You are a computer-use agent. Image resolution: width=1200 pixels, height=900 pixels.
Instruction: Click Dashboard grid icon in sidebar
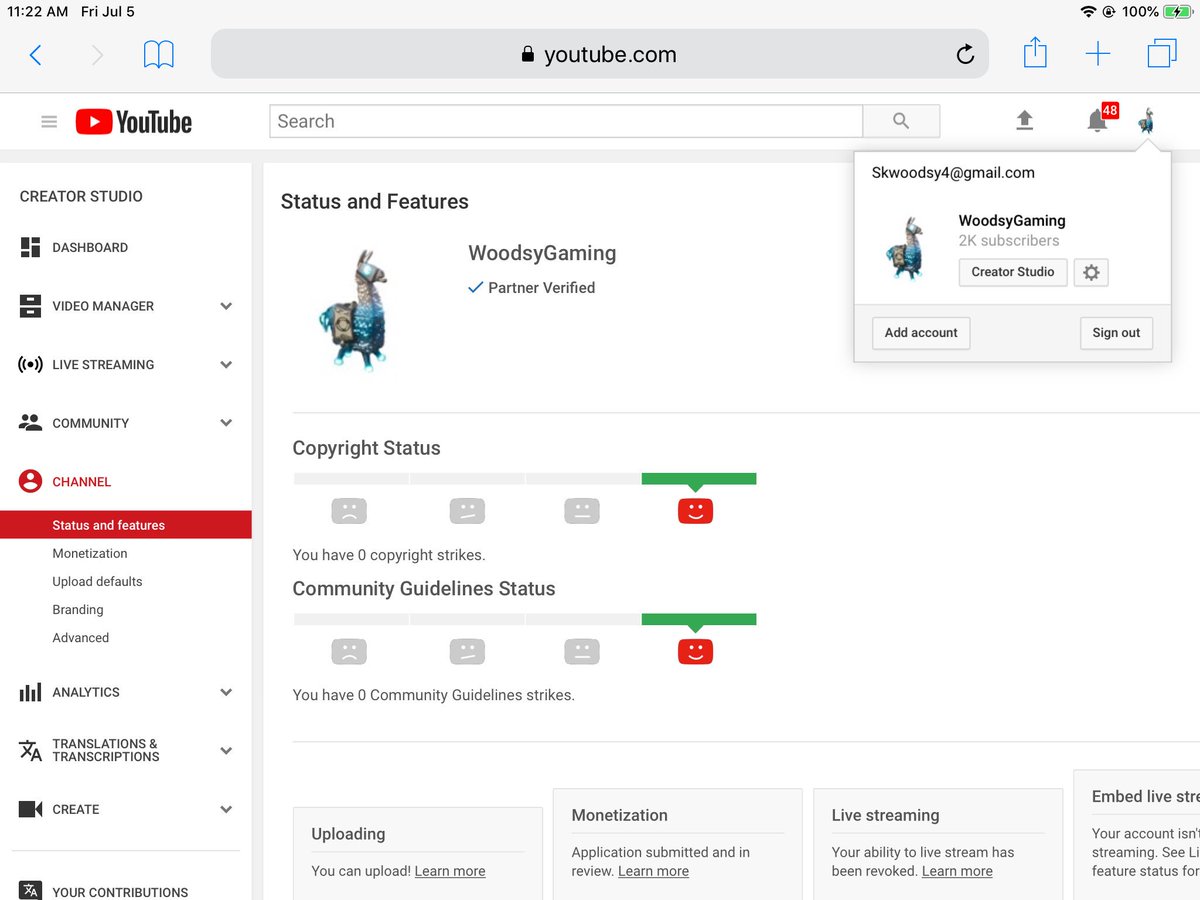pyautogui.click(x=30, y=247)
